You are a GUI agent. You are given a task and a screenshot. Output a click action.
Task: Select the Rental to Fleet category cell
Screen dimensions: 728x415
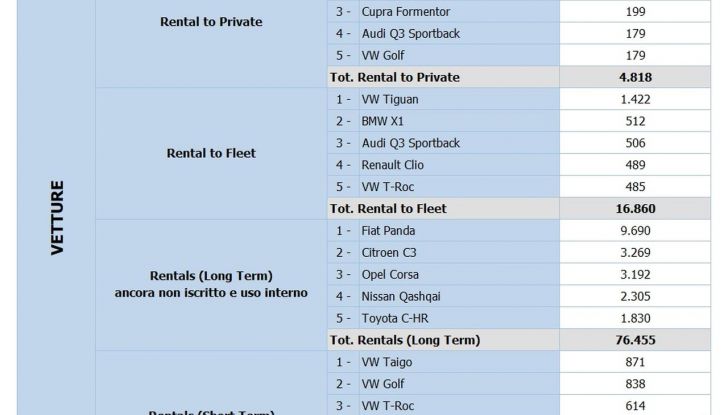pos(211,153)
